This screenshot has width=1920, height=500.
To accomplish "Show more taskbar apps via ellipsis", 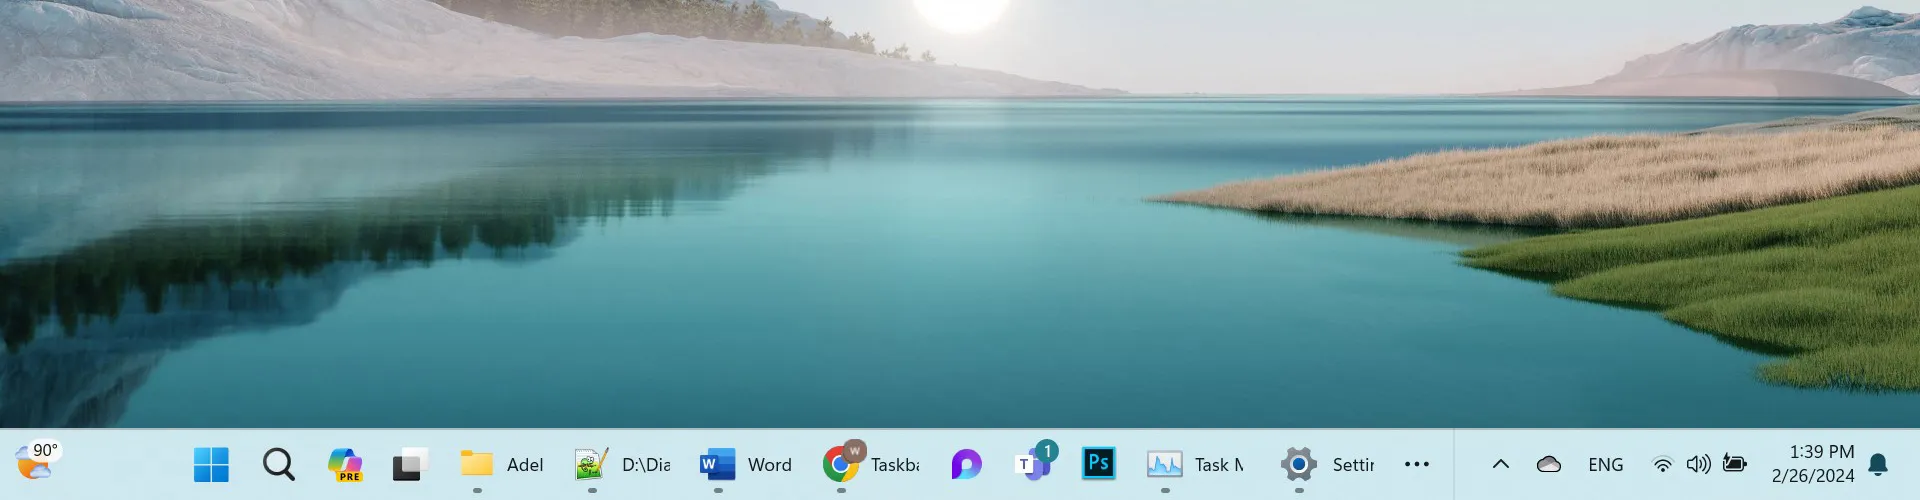I will [1417, 464].
